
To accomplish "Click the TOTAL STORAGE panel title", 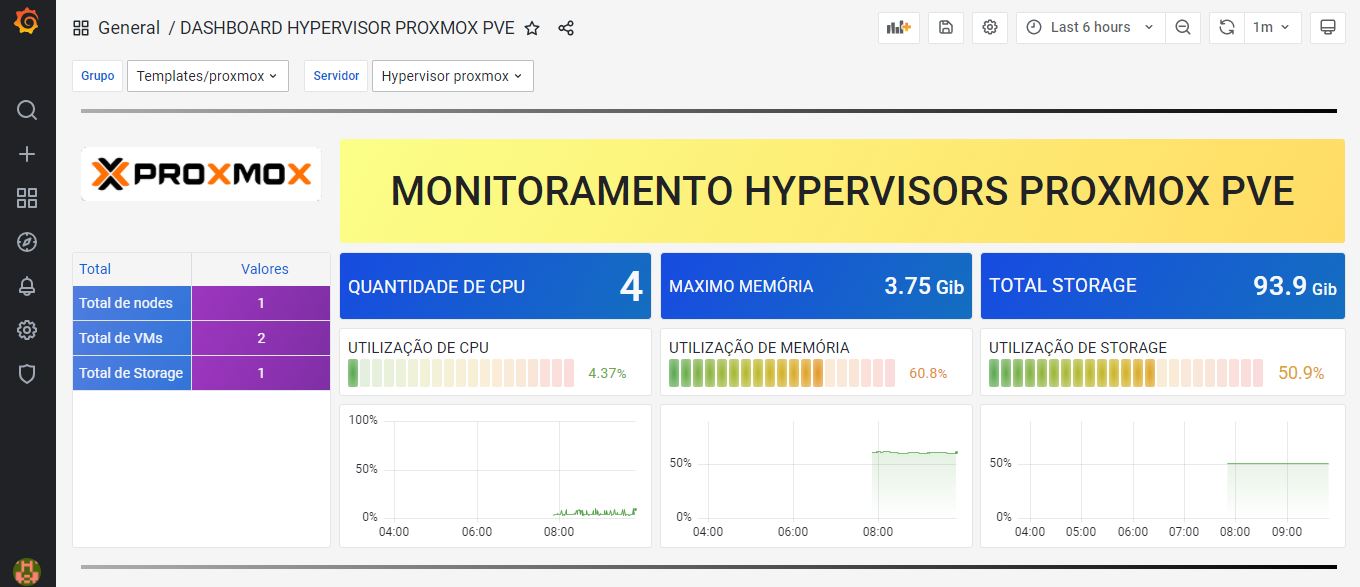I will pyautogui.click(x=1063, y=286).
